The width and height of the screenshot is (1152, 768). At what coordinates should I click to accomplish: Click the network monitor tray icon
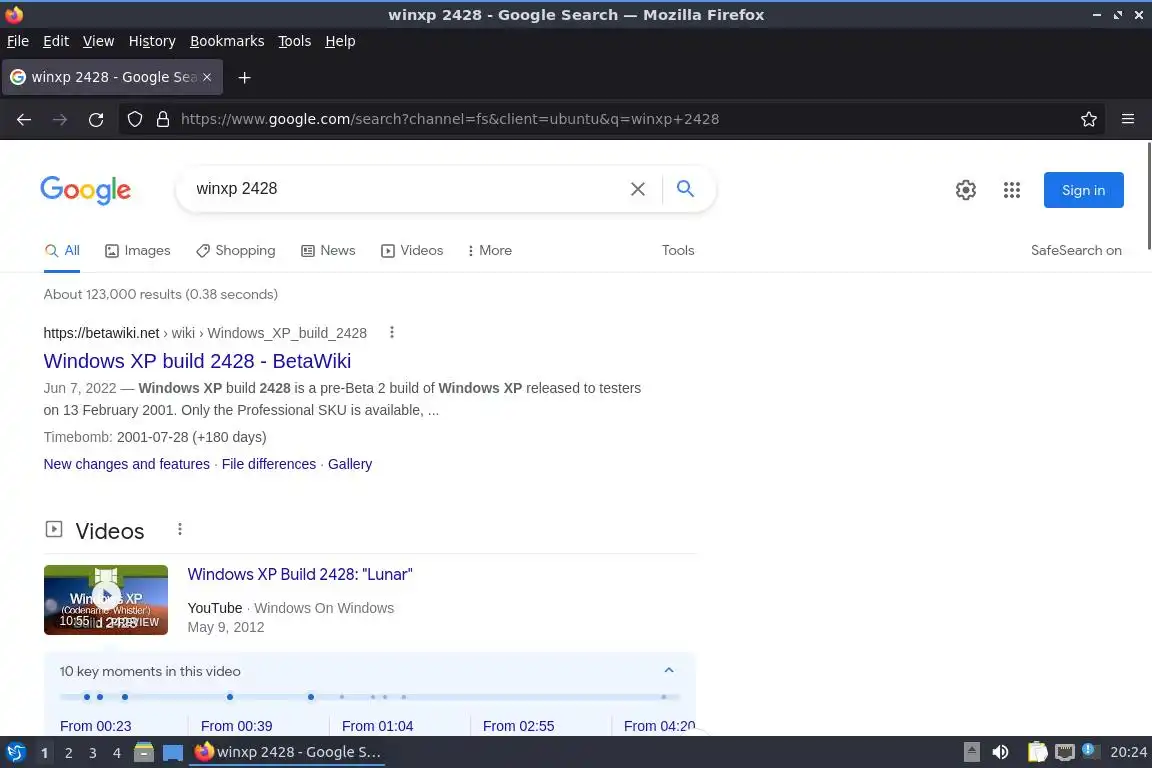(x=1065, y=752)
